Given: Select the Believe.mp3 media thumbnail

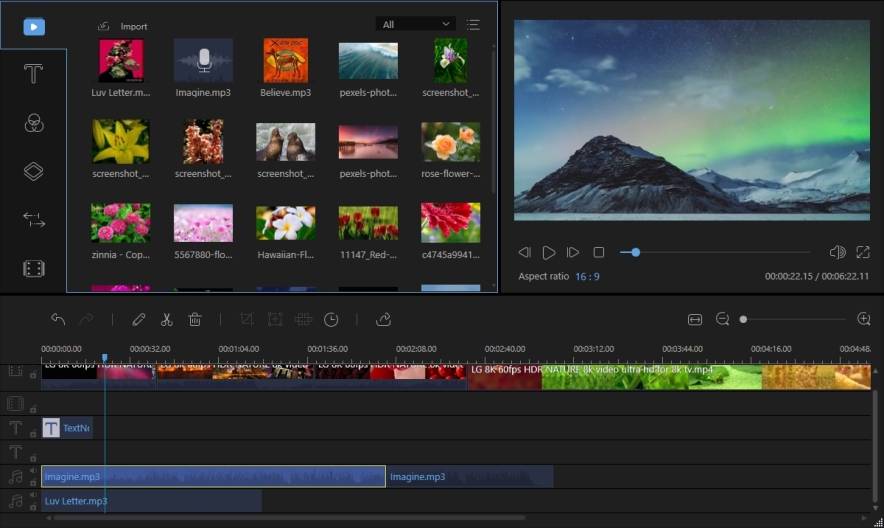Looking at the screenshot, I should tap(286, 61).
